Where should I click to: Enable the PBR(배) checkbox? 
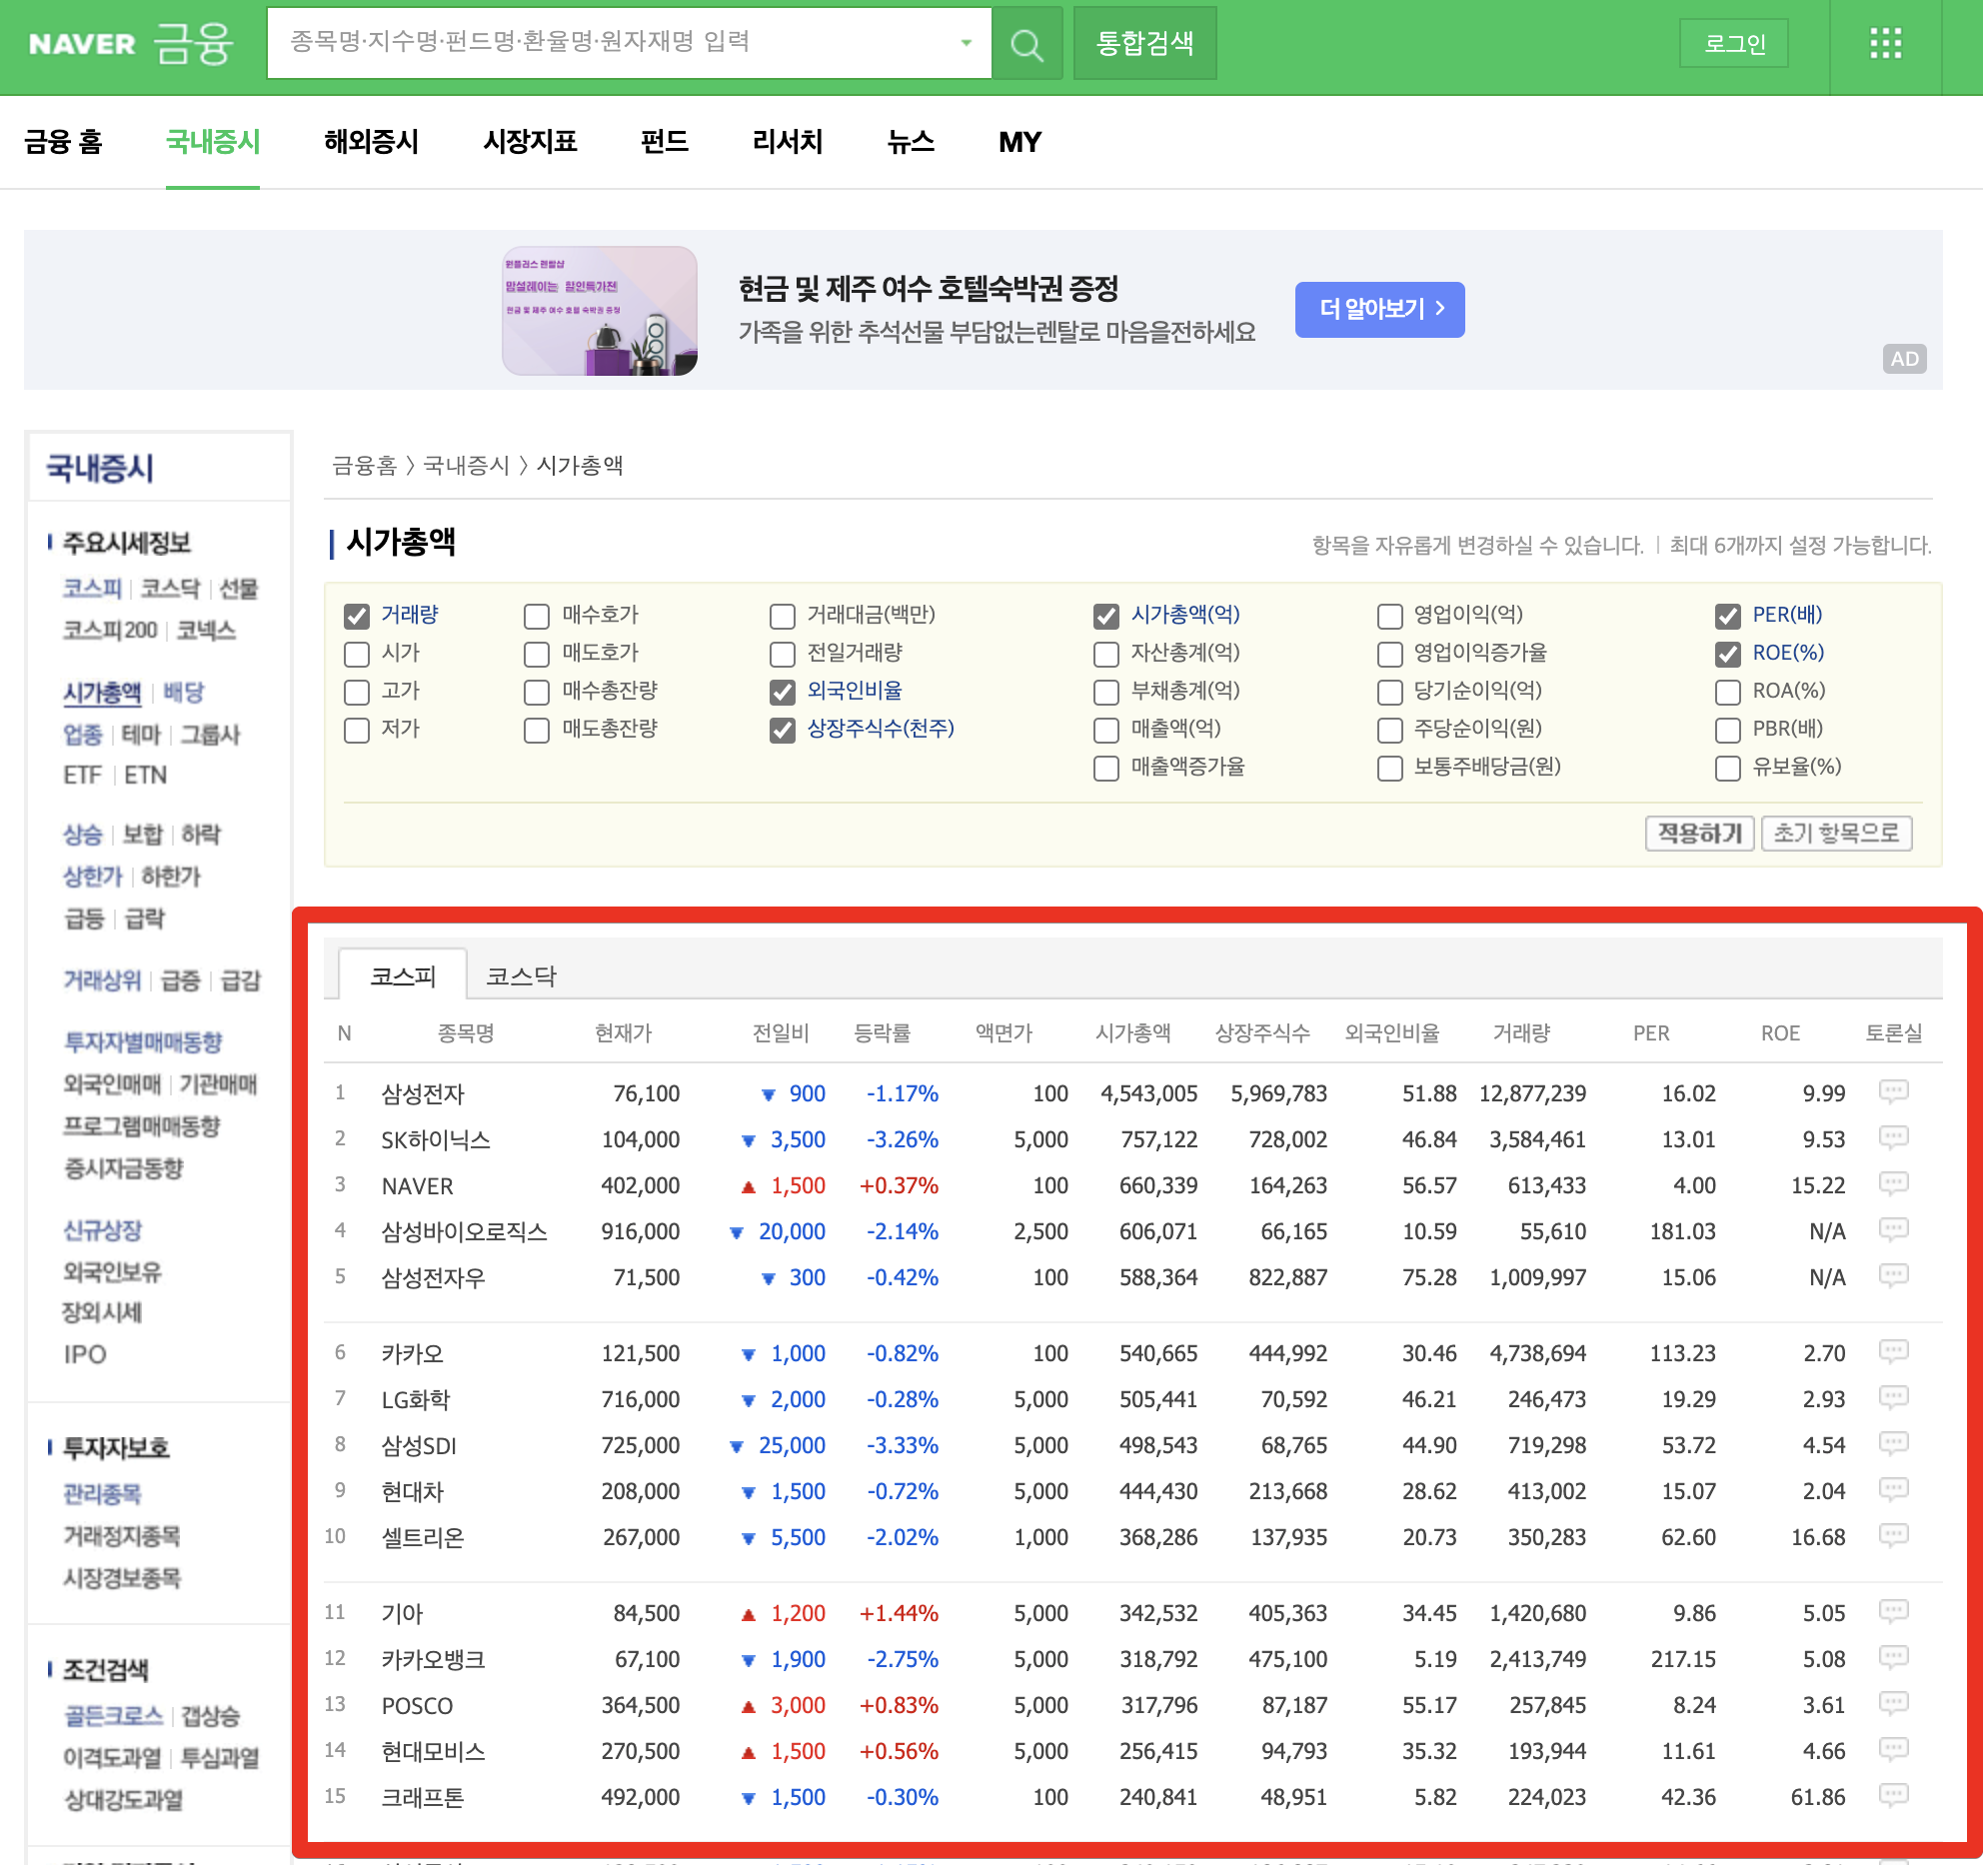pyautogui.click(x=1727, y=730)
